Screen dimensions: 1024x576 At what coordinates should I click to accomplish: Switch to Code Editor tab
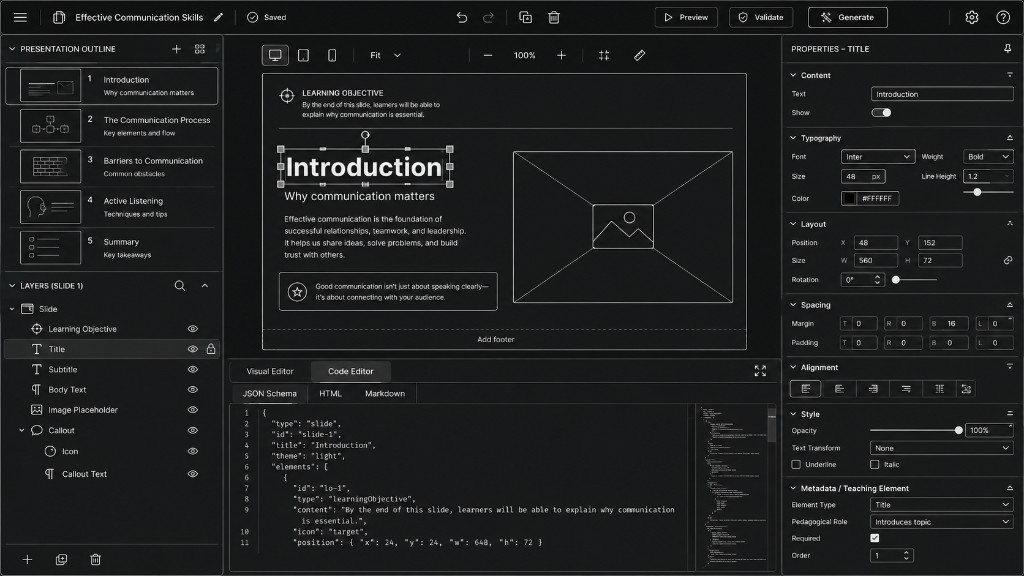point(351,371)
